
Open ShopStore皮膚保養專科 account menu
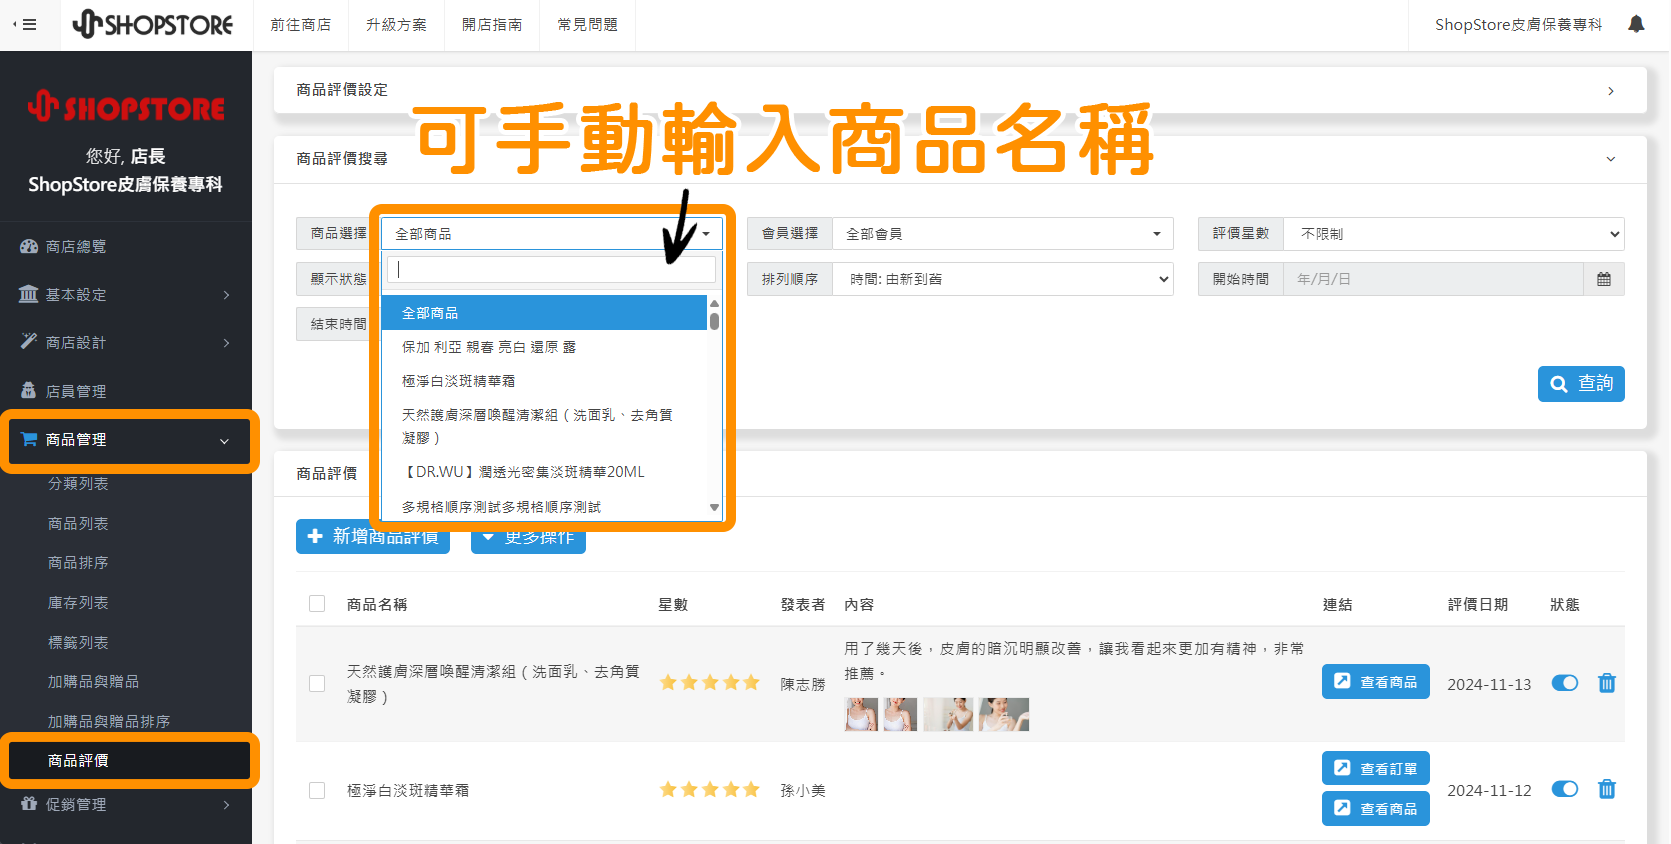(1518, 25)
